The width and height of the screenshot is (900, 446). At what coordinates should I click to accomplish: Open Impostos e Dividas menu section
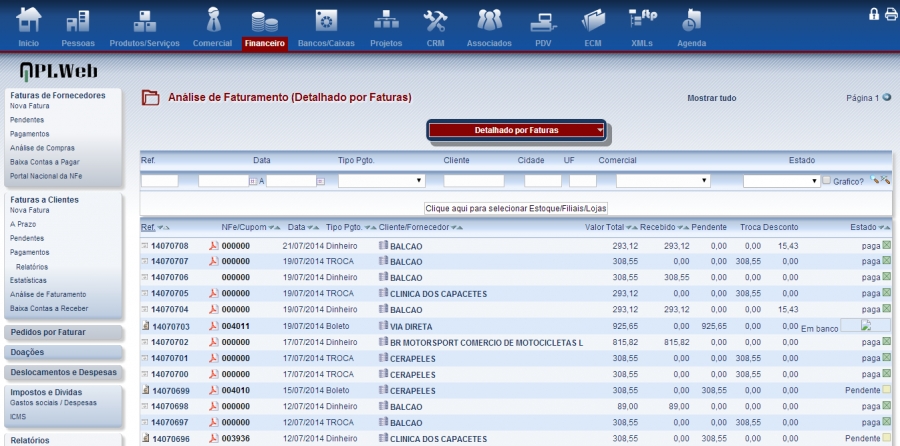(x=46, y=392)
